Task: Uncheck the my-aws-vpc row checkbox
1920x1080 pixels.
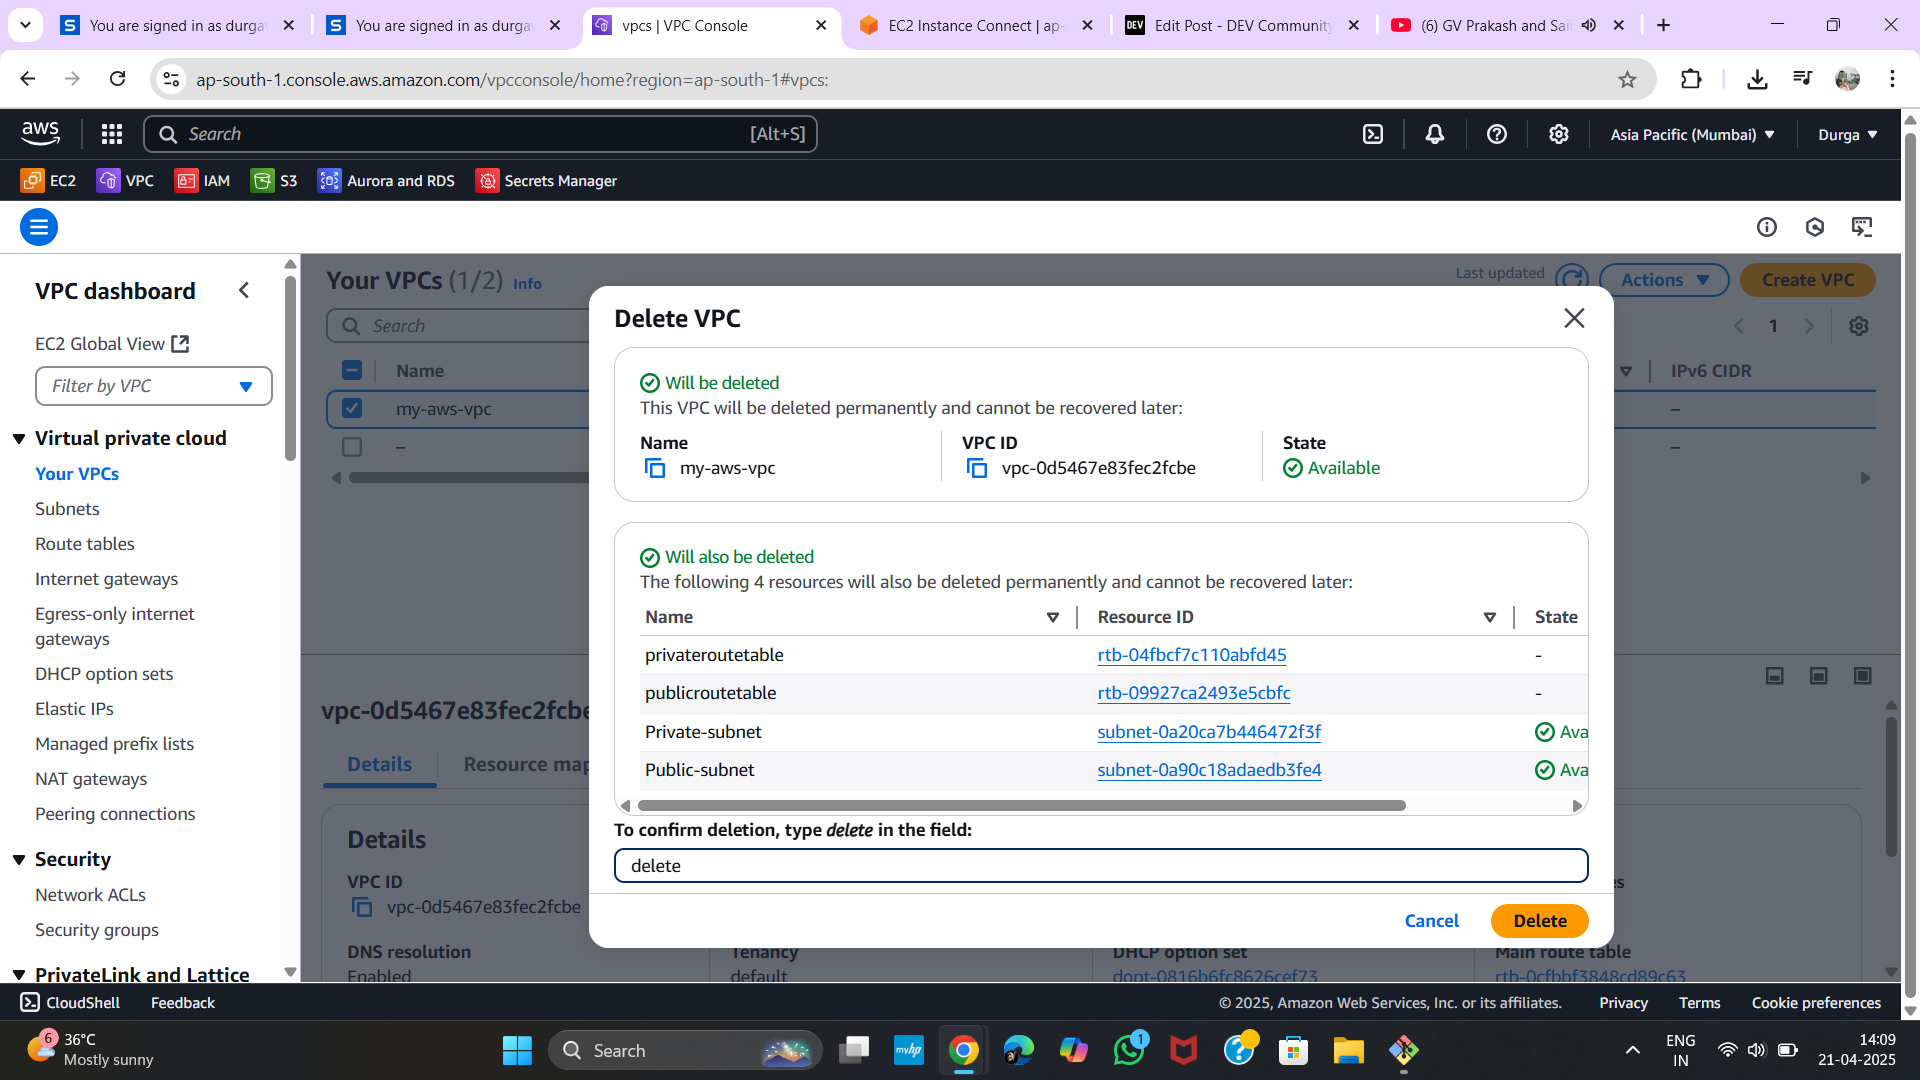Action: click(x=352, y=408)
